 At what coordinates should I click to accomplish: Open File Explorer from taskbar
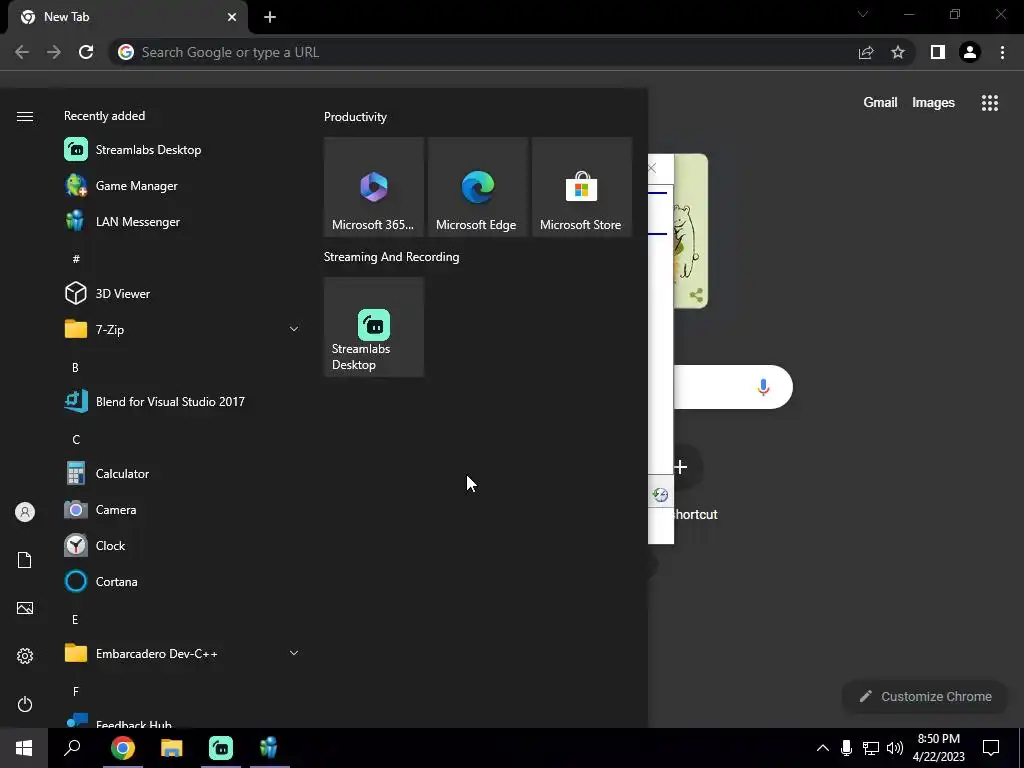[x=172, y=748]
